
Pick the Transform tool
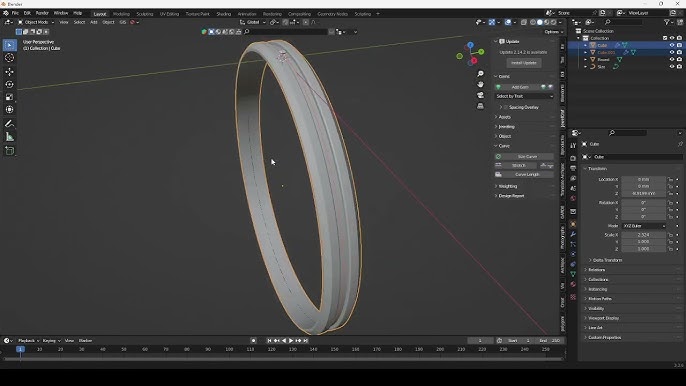10,110
